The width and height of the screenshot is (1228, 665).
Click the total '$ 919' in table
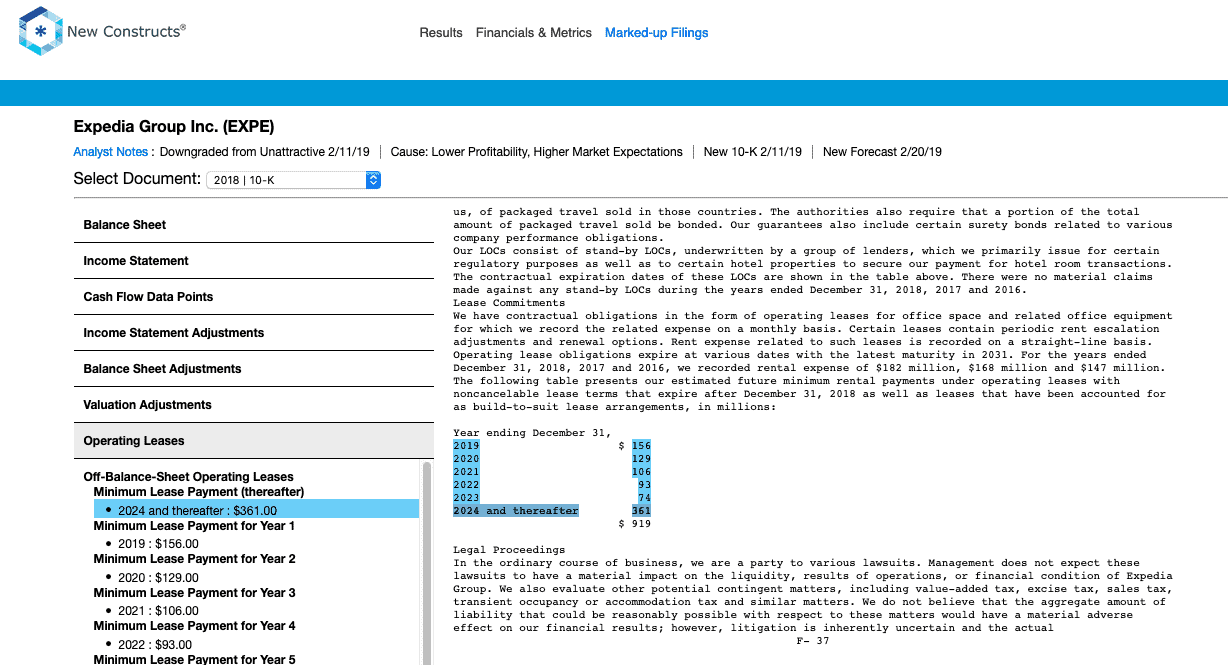pos(635,524)
